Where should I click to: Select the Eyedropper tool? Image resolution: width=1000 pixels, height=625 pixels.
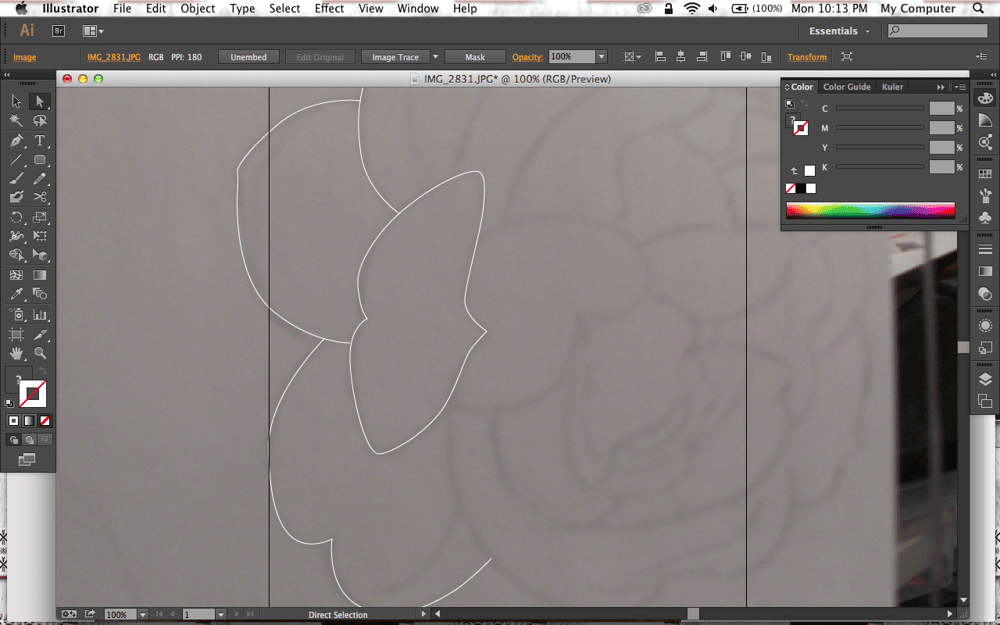(x=16, y=294)
